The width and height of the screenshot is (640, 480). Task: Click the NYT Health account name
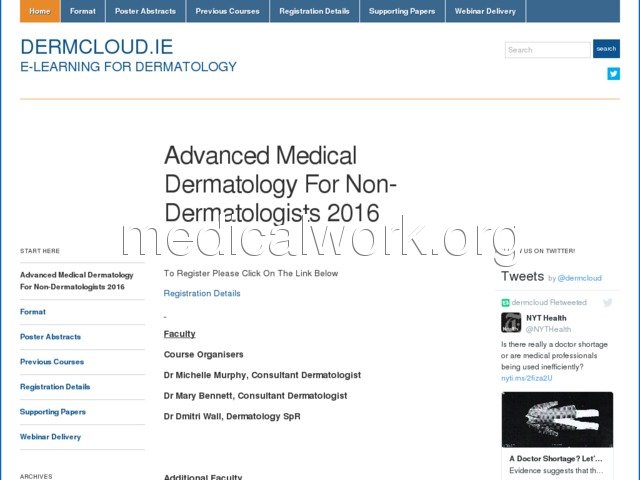click(x=546, y=318)
